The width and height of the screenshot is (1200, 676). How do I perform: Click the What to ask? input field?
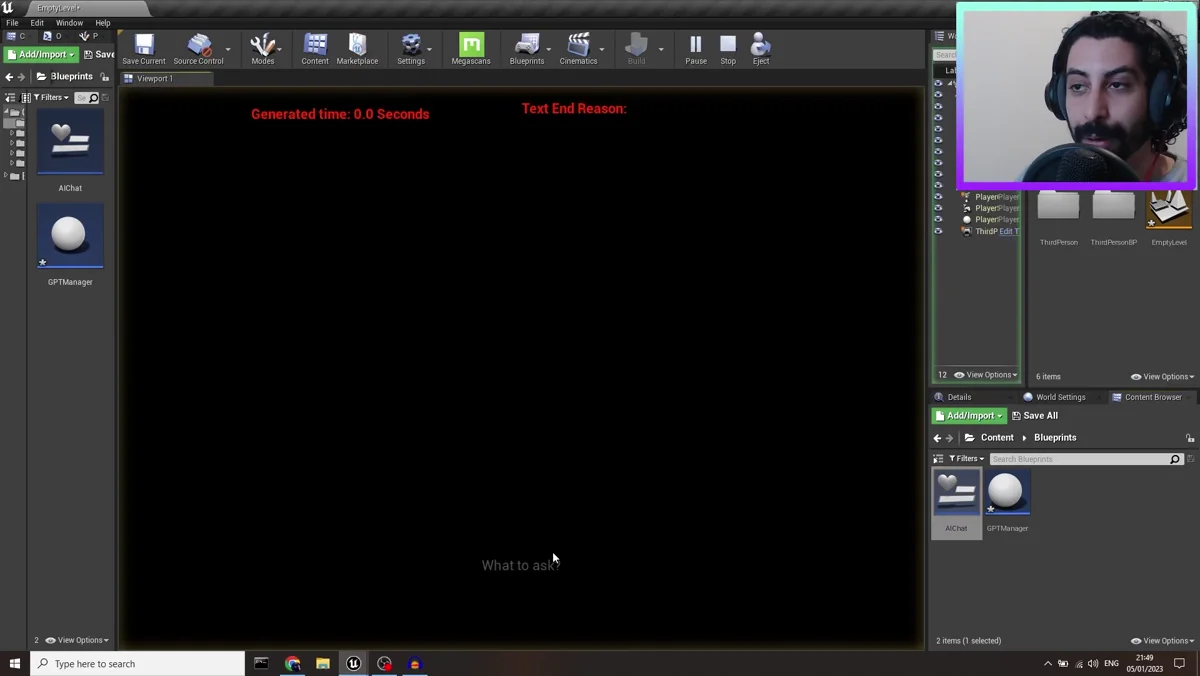click(521, 565)
